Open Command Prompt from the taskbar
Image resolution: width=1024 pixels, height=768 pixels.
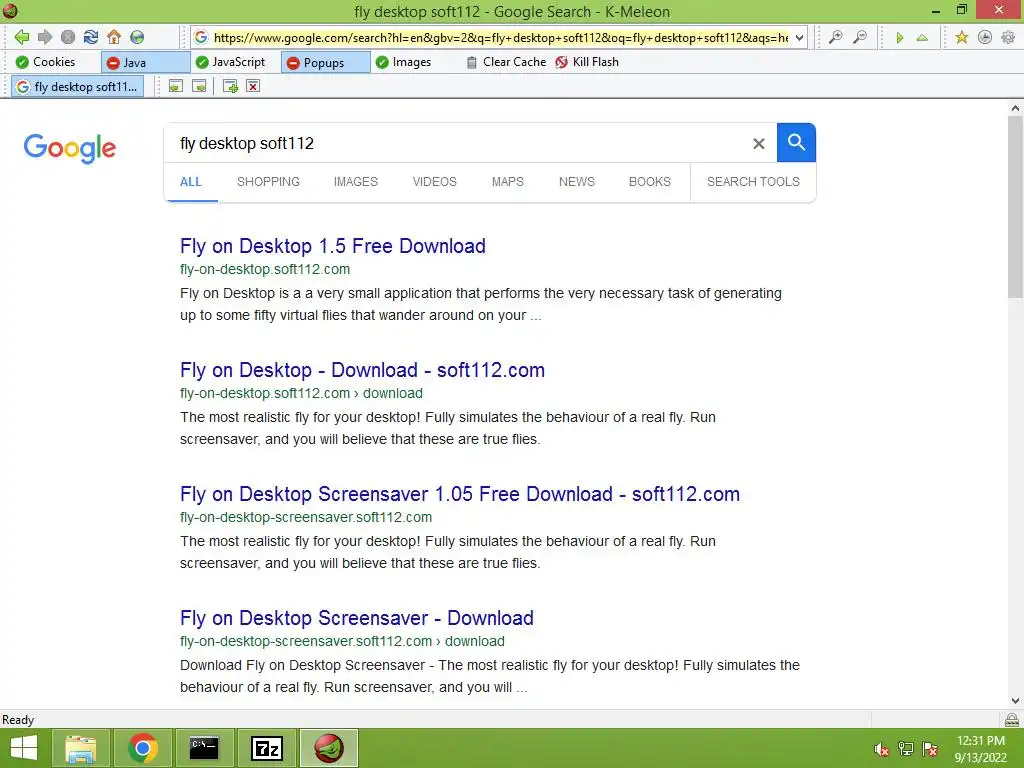point(204,748)
